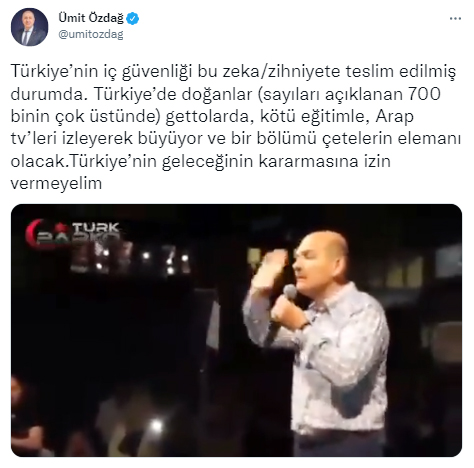Screen dimensions: 474x468
Task: Play the embedded video of the speaker
Action: click(x=236, y=330)
